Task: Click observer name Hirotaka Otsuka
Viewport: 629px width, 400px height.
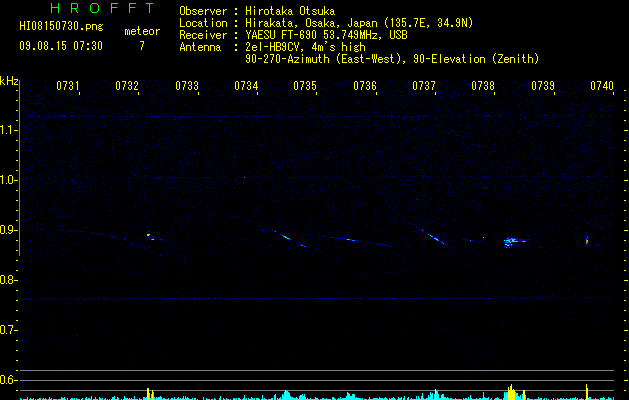Action: pos(290,11)
